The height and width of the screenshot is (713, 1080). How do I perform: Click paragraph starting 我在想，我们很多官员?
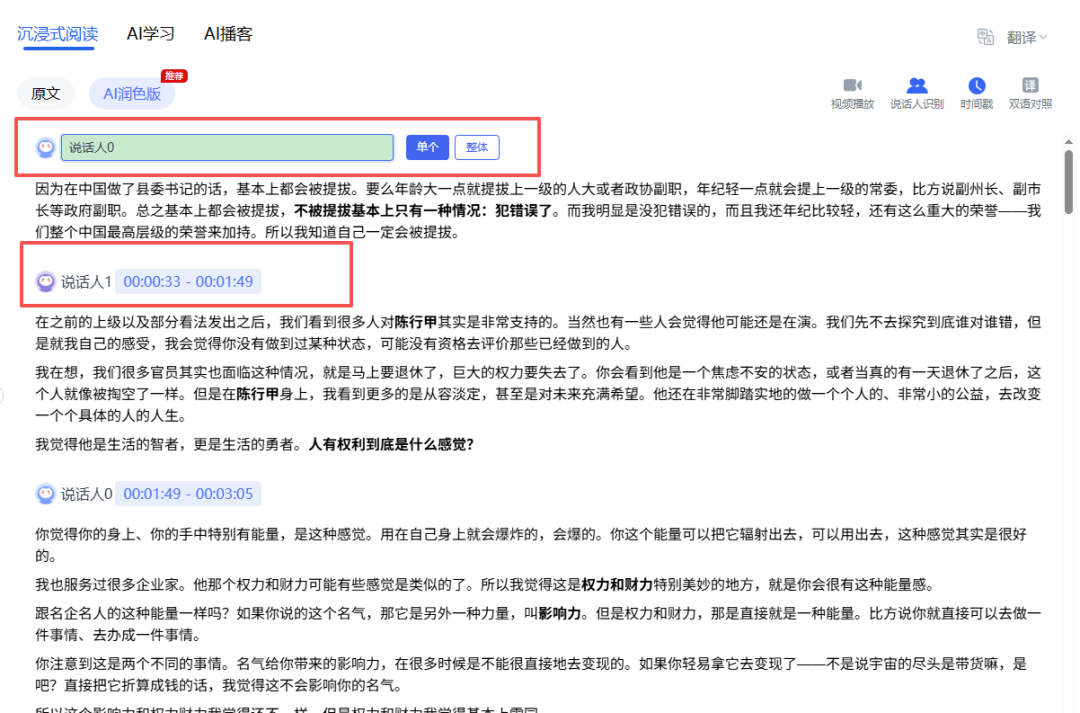tap(538, 394)
